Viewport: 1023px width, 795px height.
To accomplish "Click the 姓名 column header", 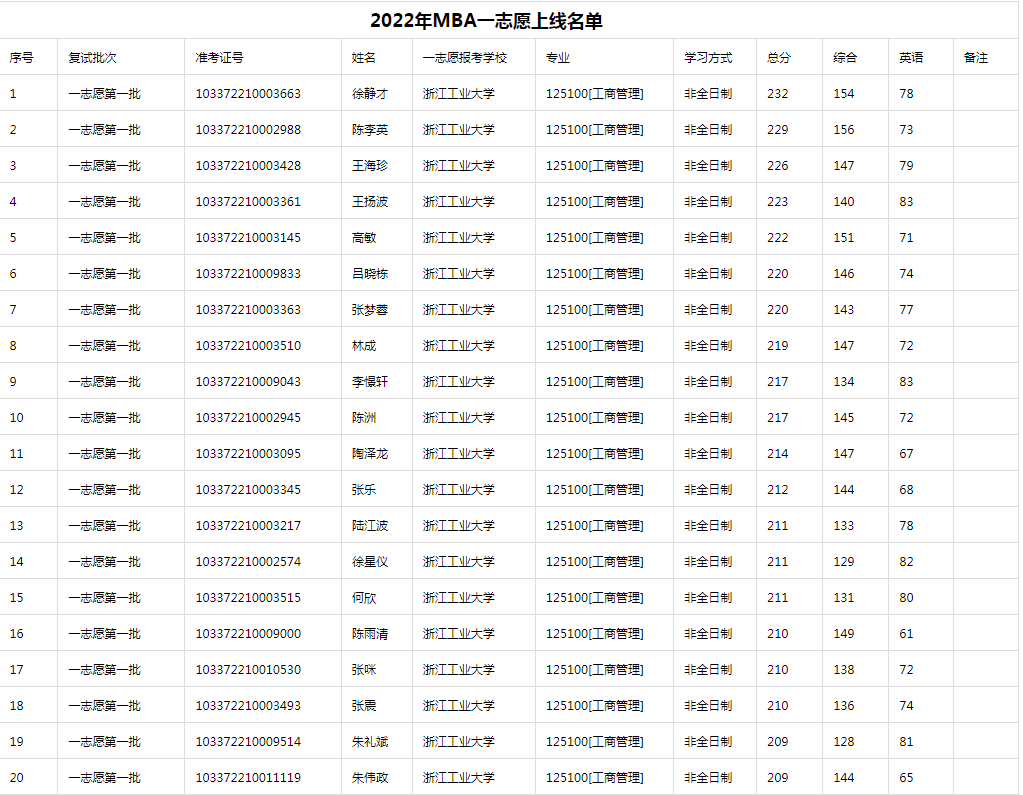I will (361, 57).
